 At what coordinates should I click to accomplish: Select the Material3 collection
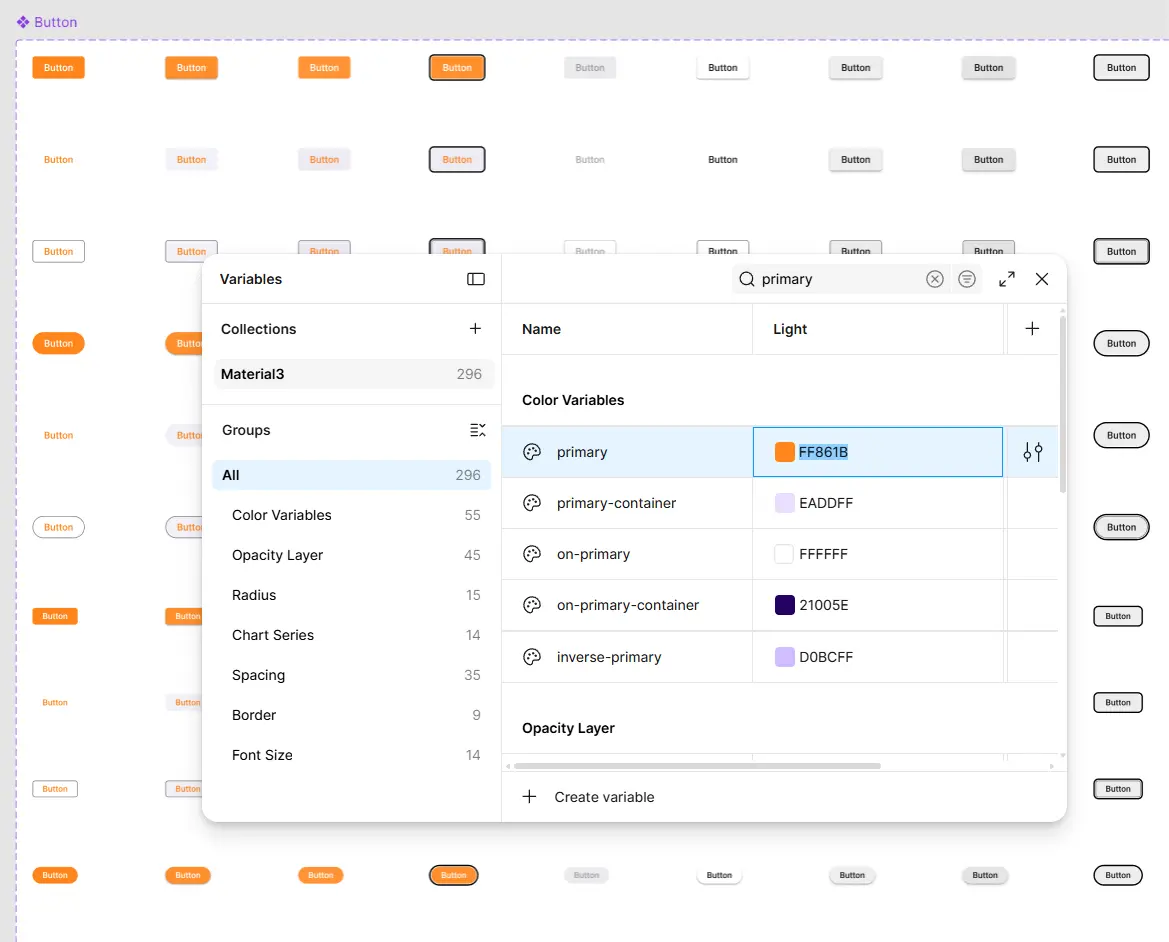point(353,374)
